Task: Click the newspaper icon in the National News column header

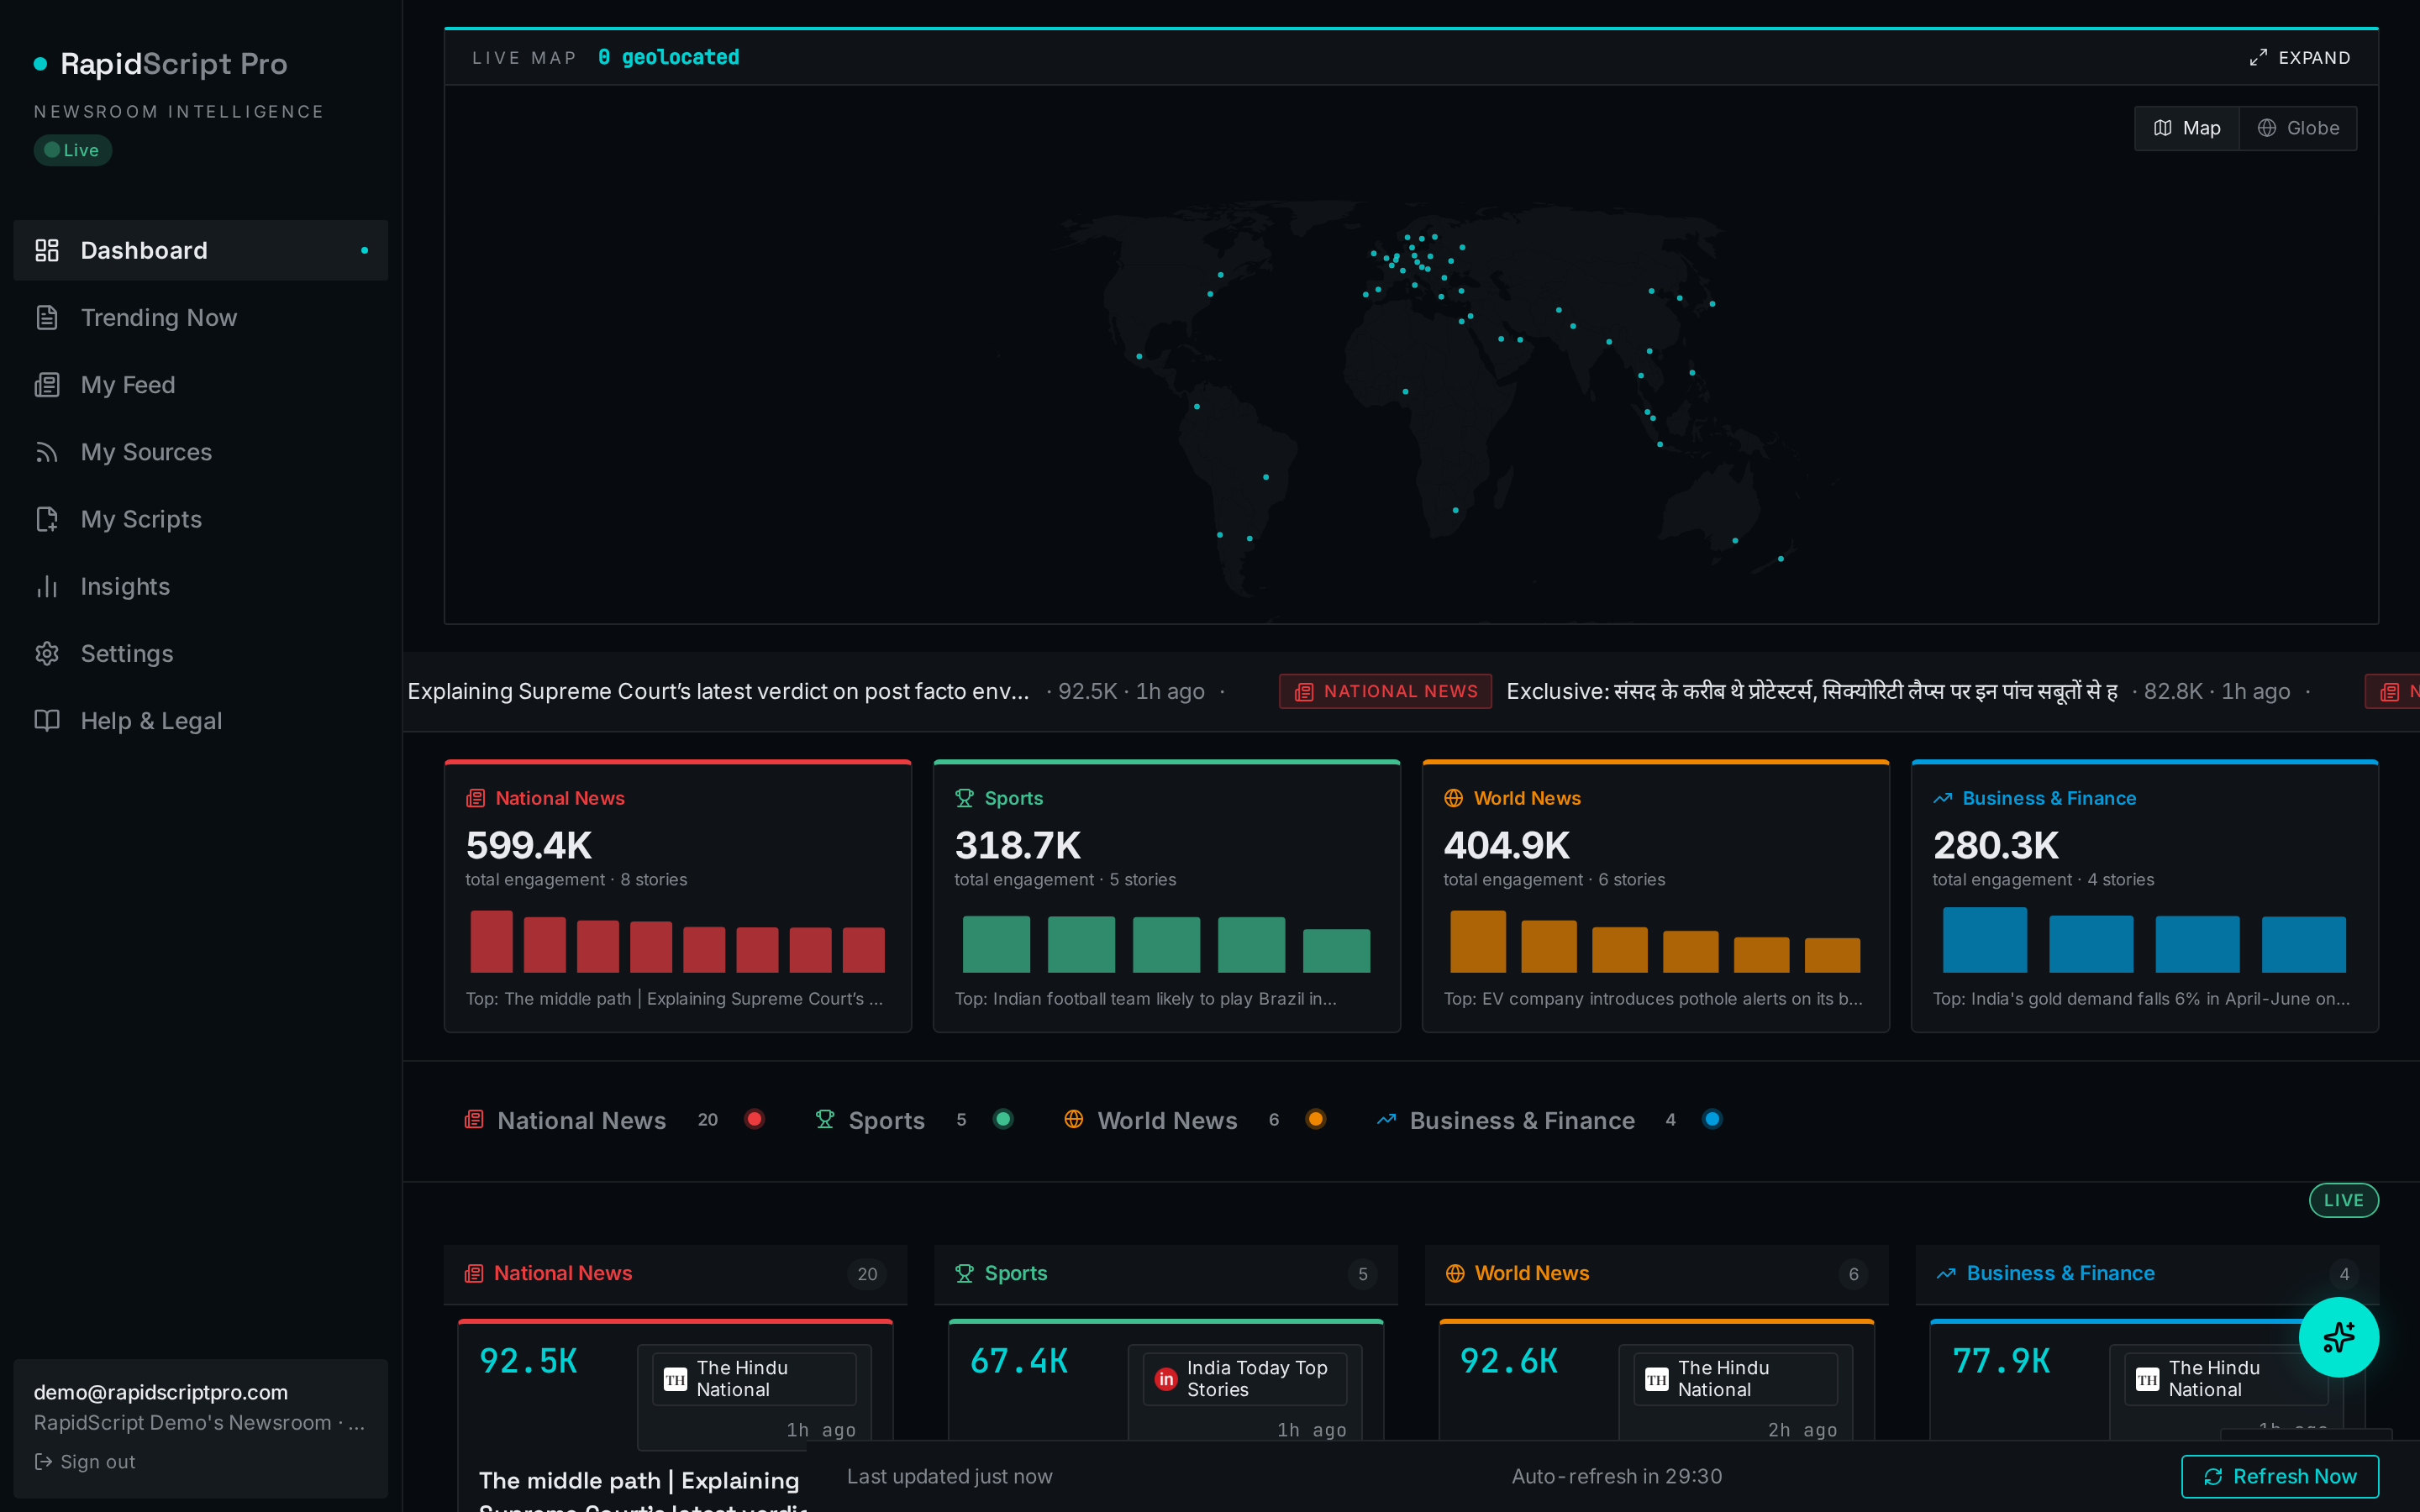Action: 474,1273
